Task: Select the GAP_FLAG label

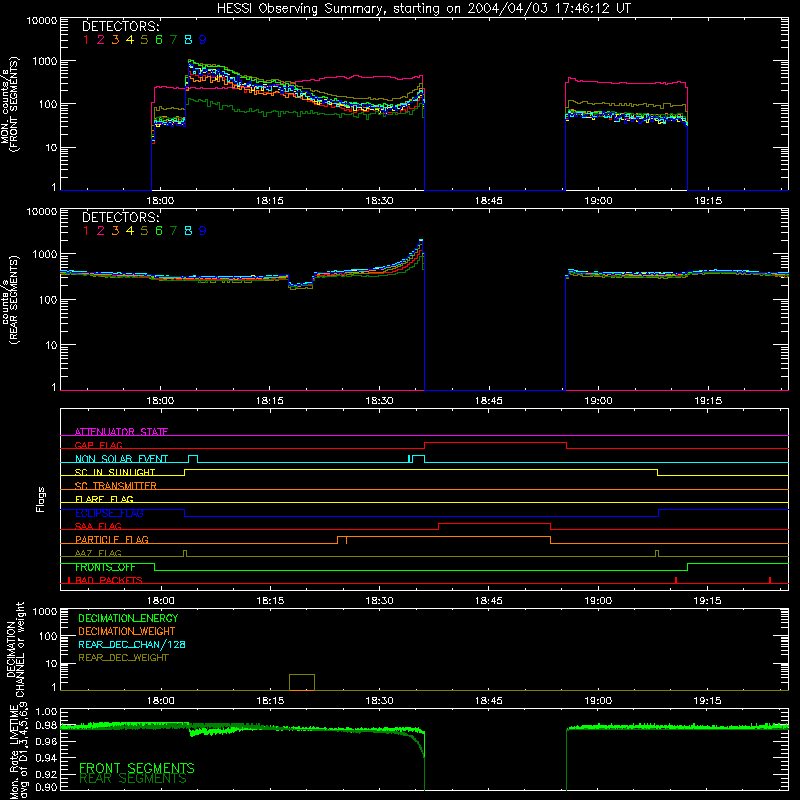Action: click(x=98, y=445)
